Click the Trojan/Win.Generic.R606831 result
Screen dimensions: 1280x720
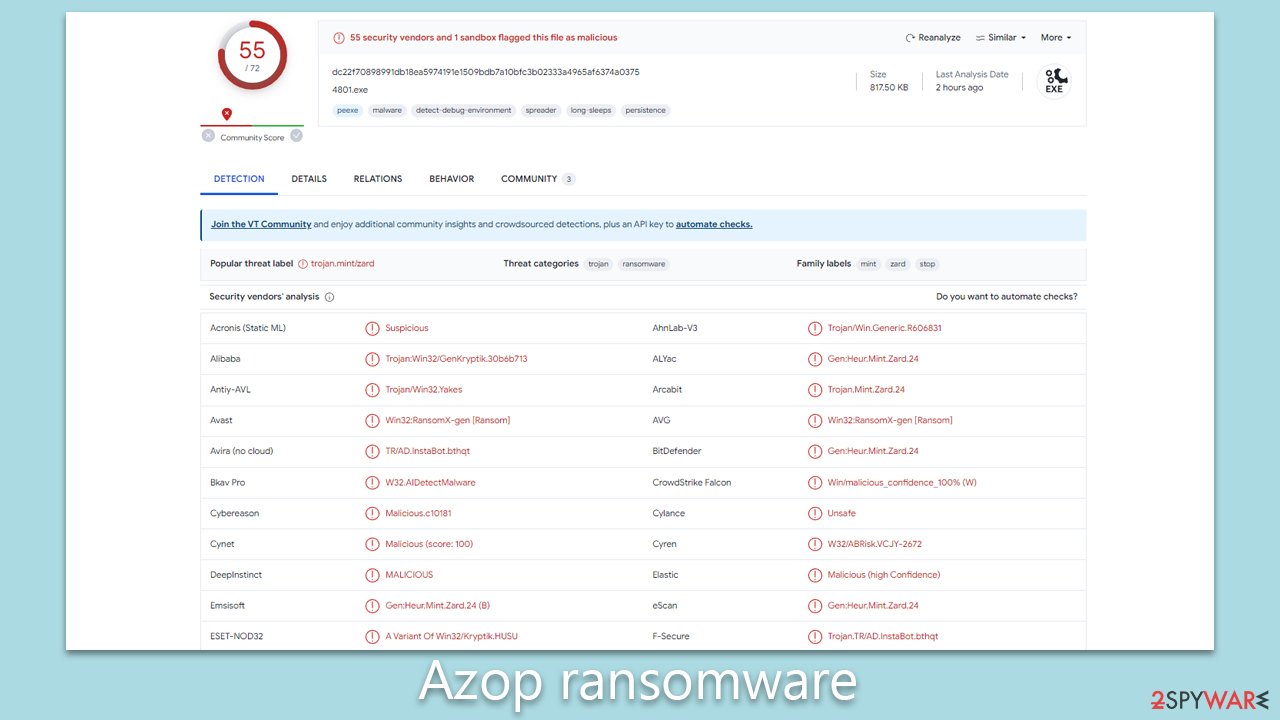885,328
